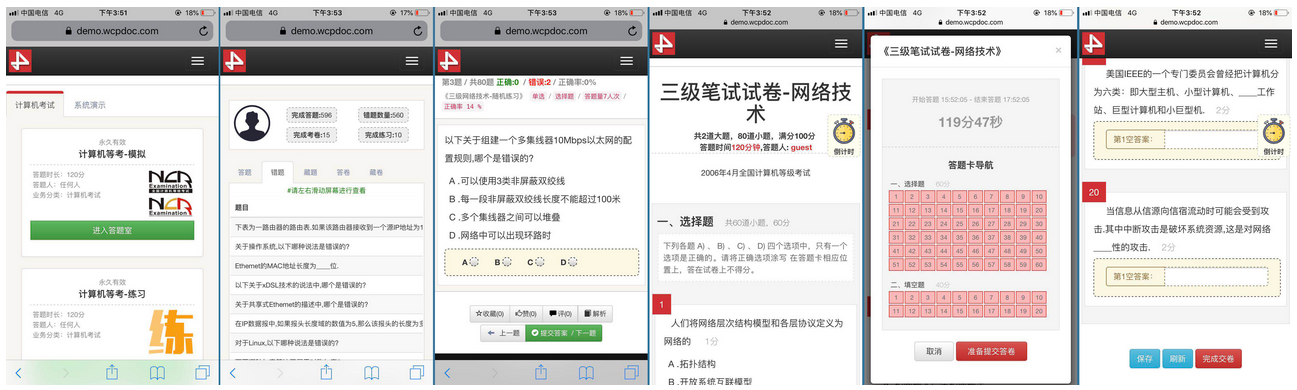This screenshot has width=1297, height=390.
Task: Open Safari tabs under the profile statistics screen
Action: [x=416, y=372]
